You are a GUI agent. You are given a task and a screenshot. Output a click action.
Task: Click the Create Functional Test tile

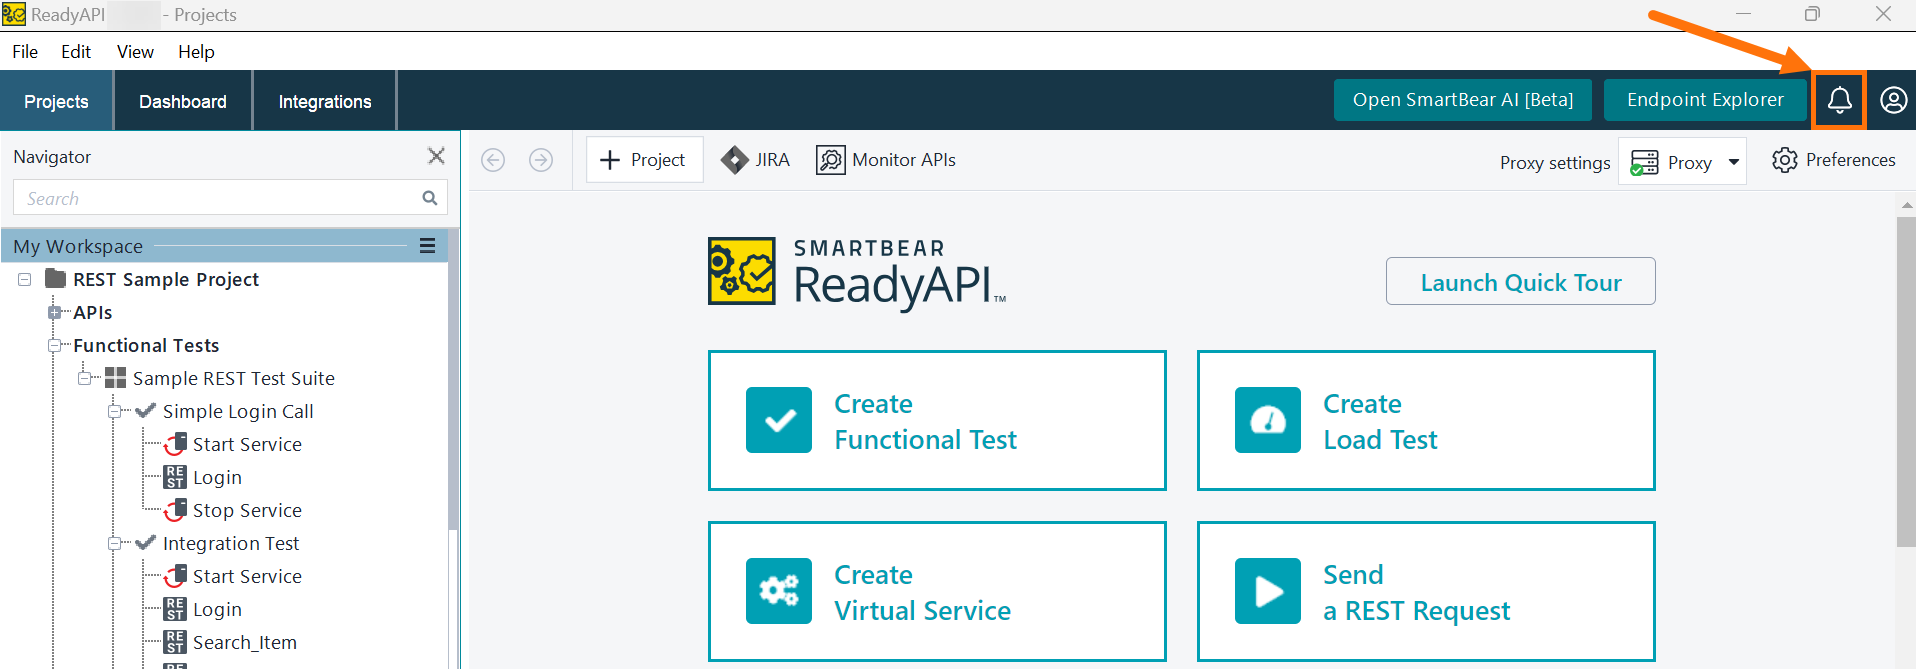[937, 420]
